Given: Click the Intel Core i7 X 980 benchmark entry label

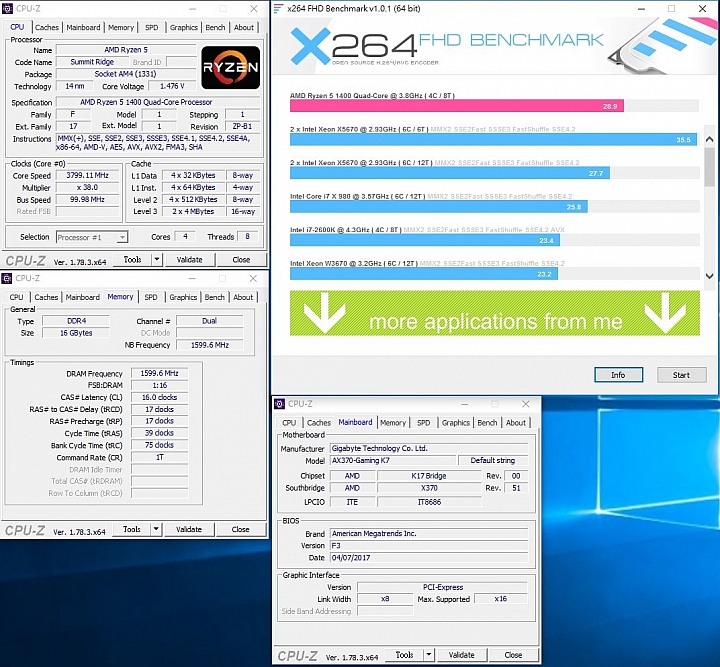Looking at the screenshot, I should (x=358, y=196).
